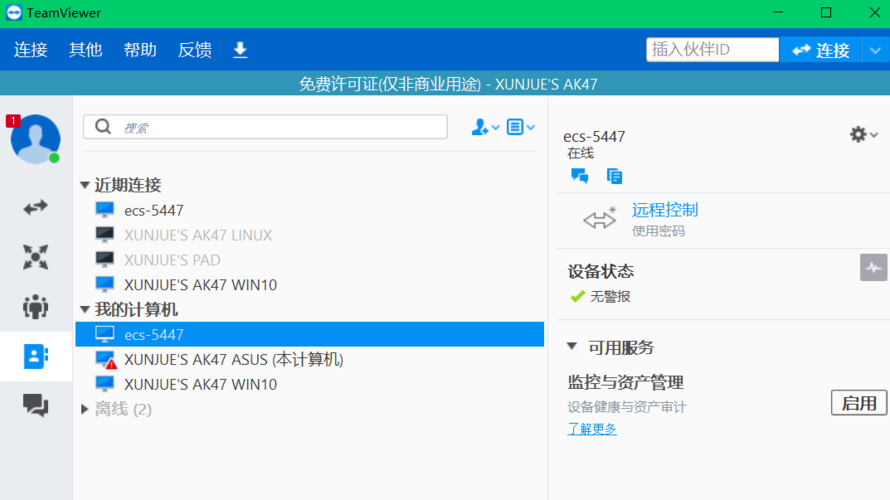Click the 监控与资产管理 heading
This screenshot has width=890, height=500.
[625, 382]
